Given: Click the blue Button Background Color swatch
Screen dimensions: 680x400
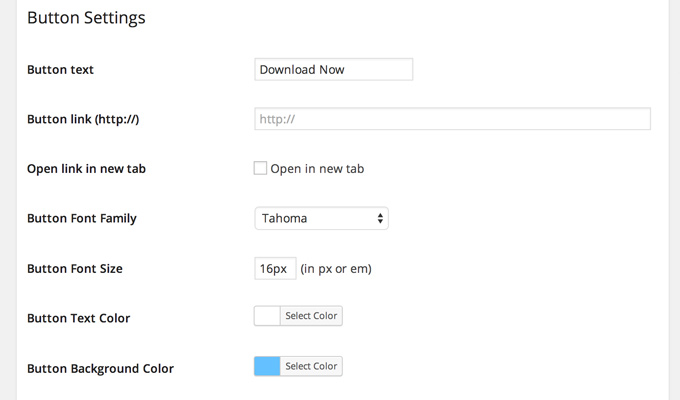Looking at the screenshot, I should coord(267,366).
